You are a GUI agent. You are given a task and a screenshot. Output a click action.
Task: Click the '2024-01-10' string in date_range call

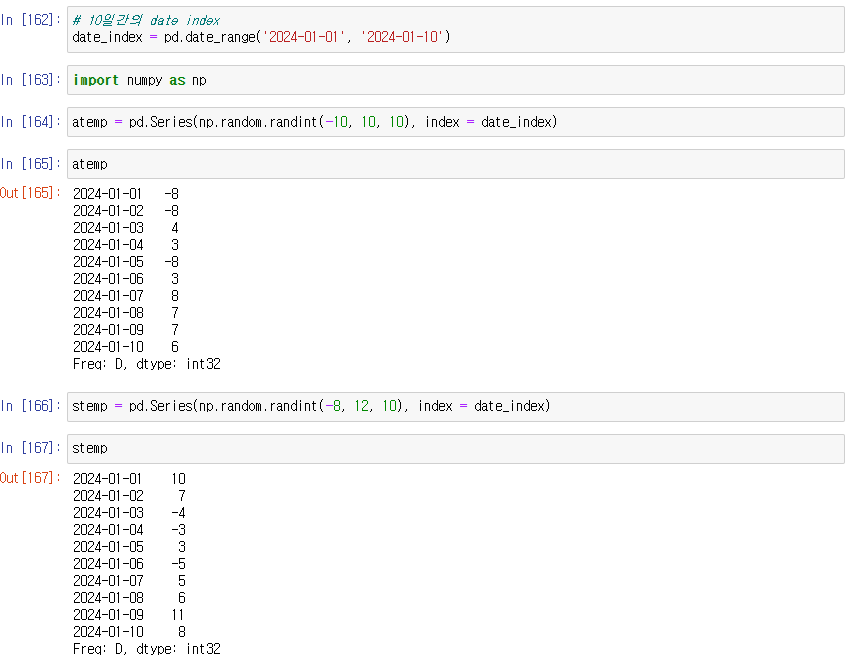click(402, 37)
